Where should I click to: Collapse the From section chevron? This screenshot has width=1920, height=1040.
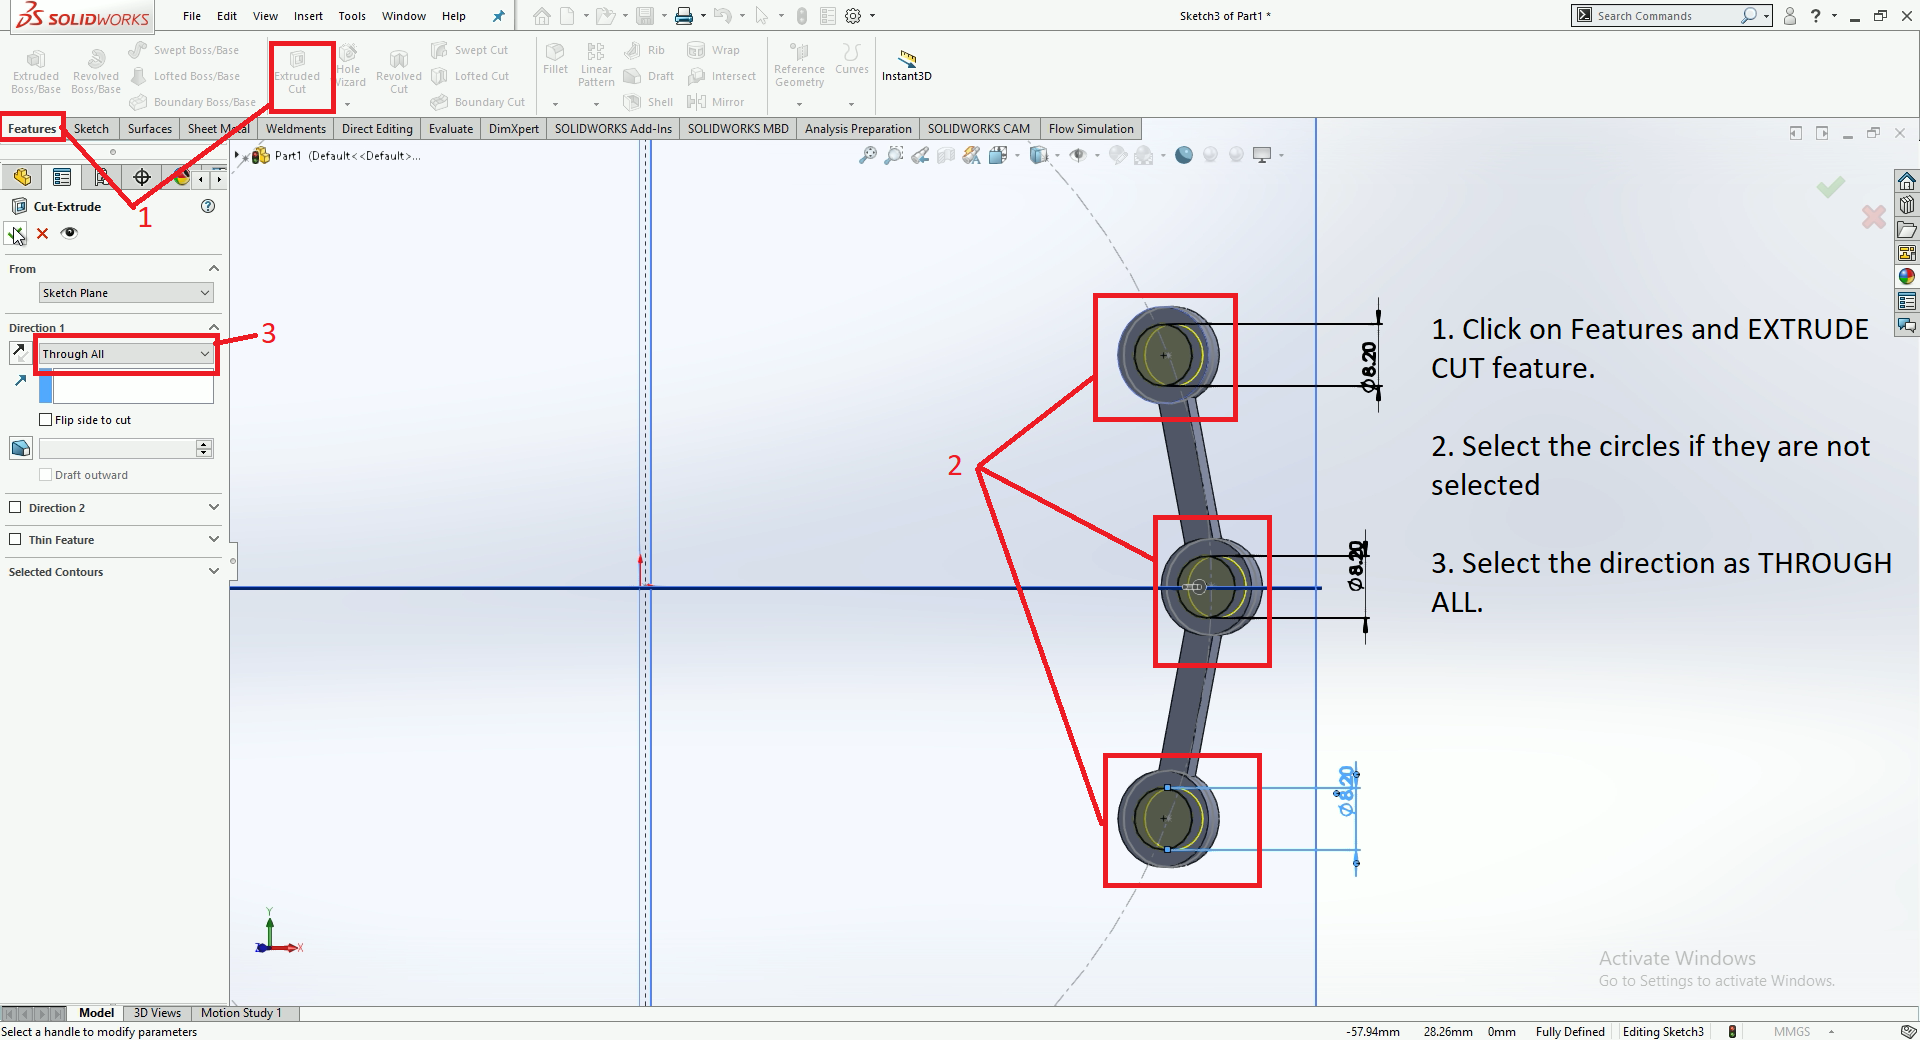pos(213,269)
